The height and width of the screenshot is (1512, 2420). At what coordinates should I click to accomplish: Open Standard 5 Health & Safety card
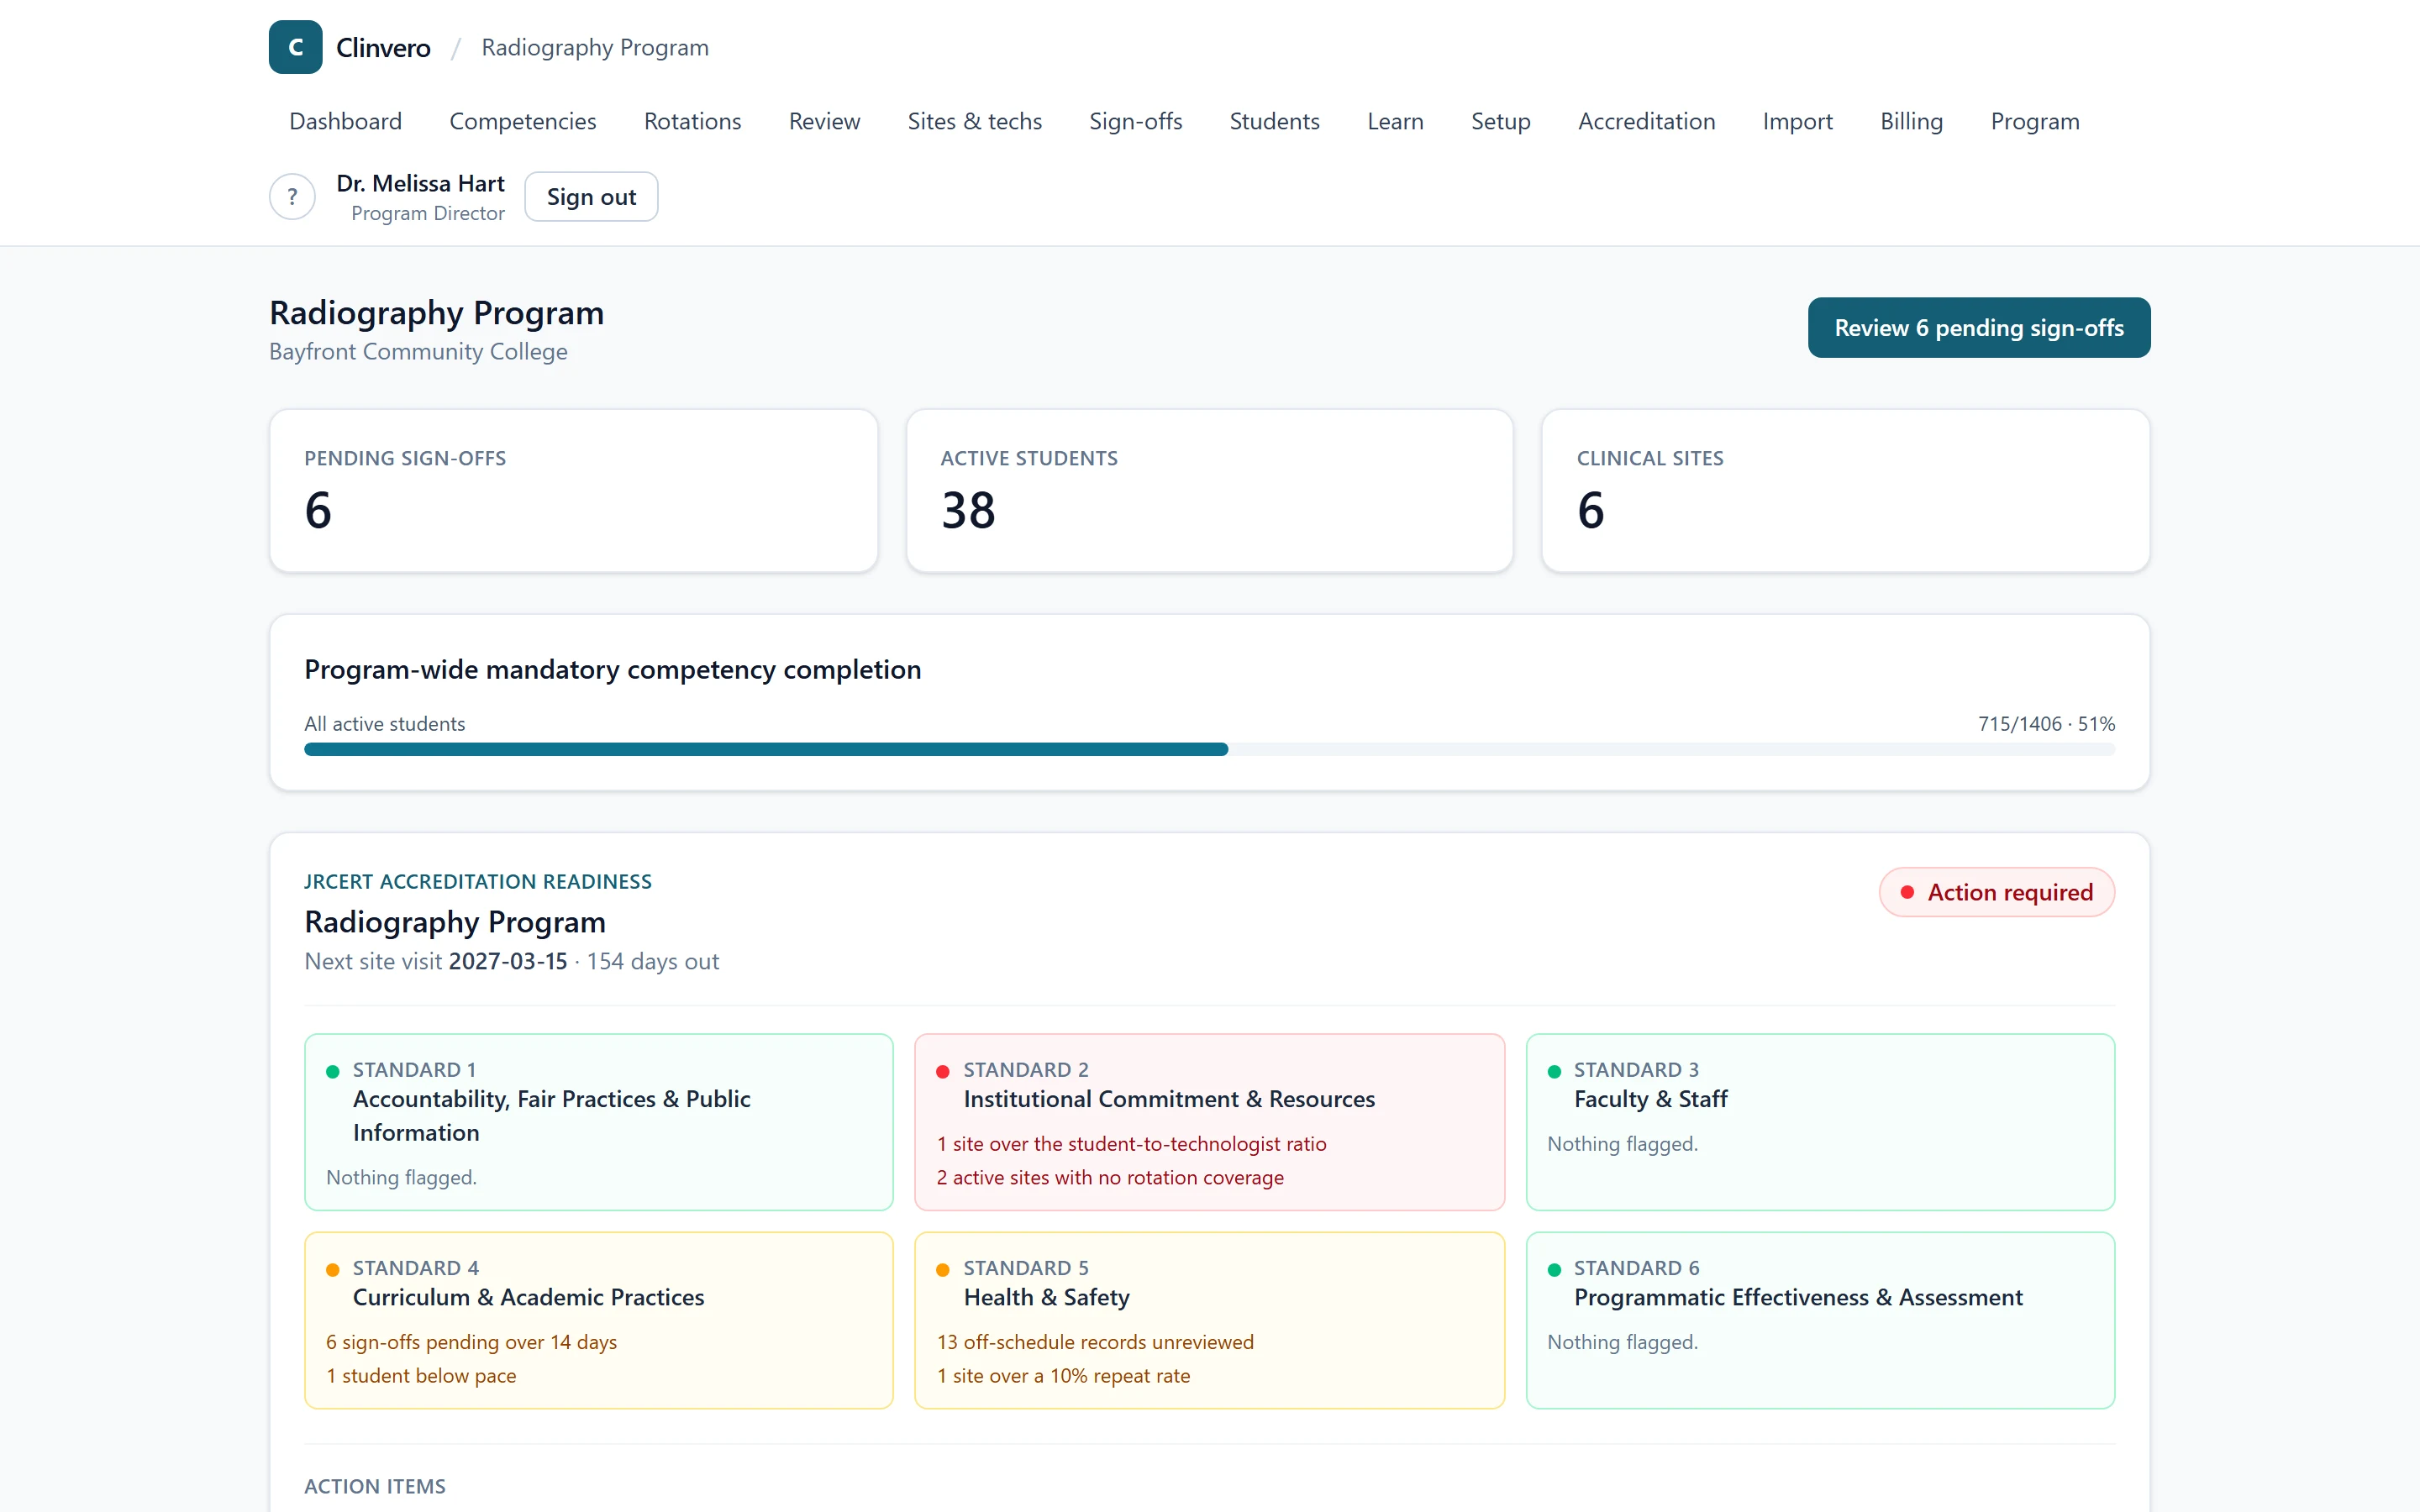[x=1209, y=1321]
